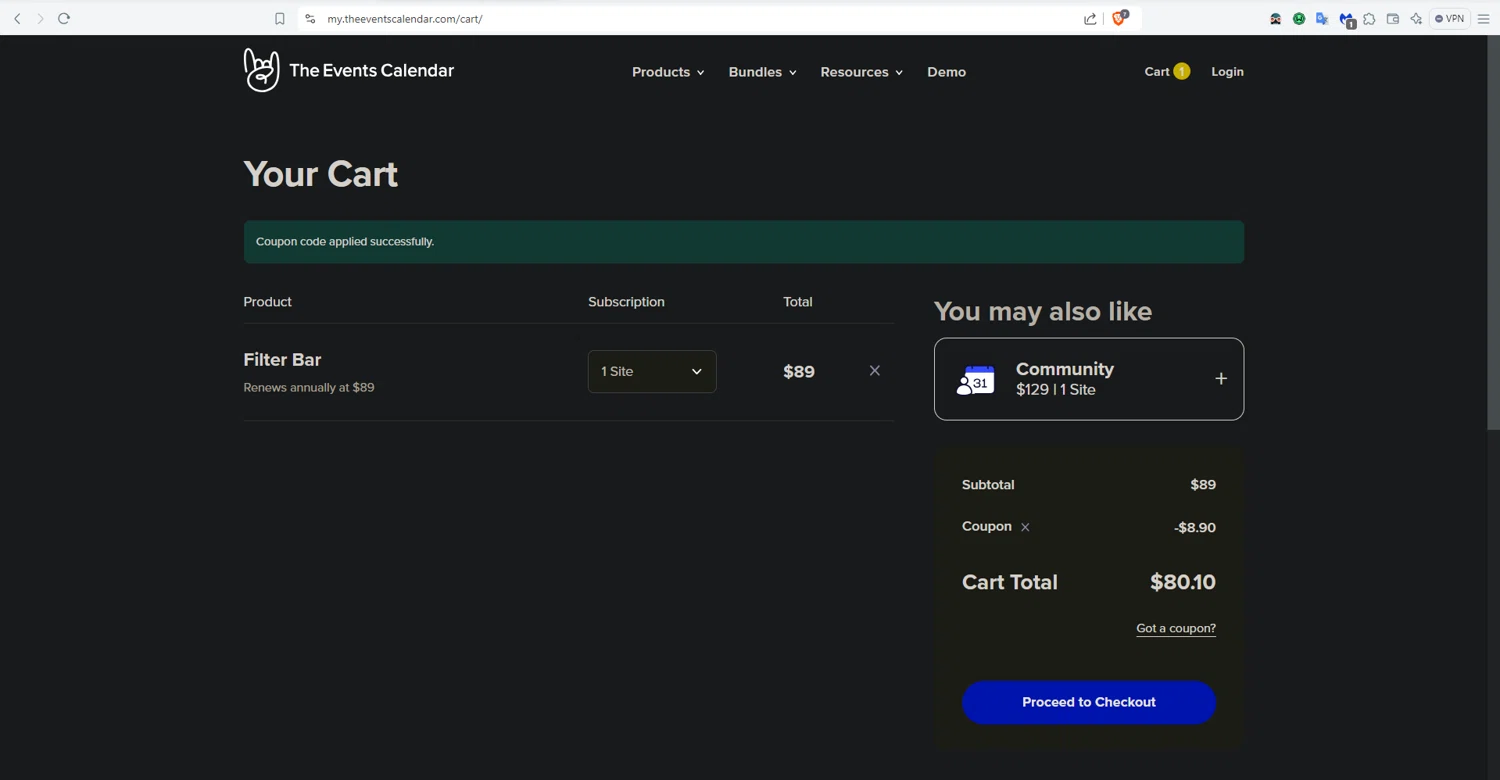This screenshot has height=780, width=1500.
Task: Click the Cart Total amount $80.10
Action: pyautogui.click(x=1183, y=582)
